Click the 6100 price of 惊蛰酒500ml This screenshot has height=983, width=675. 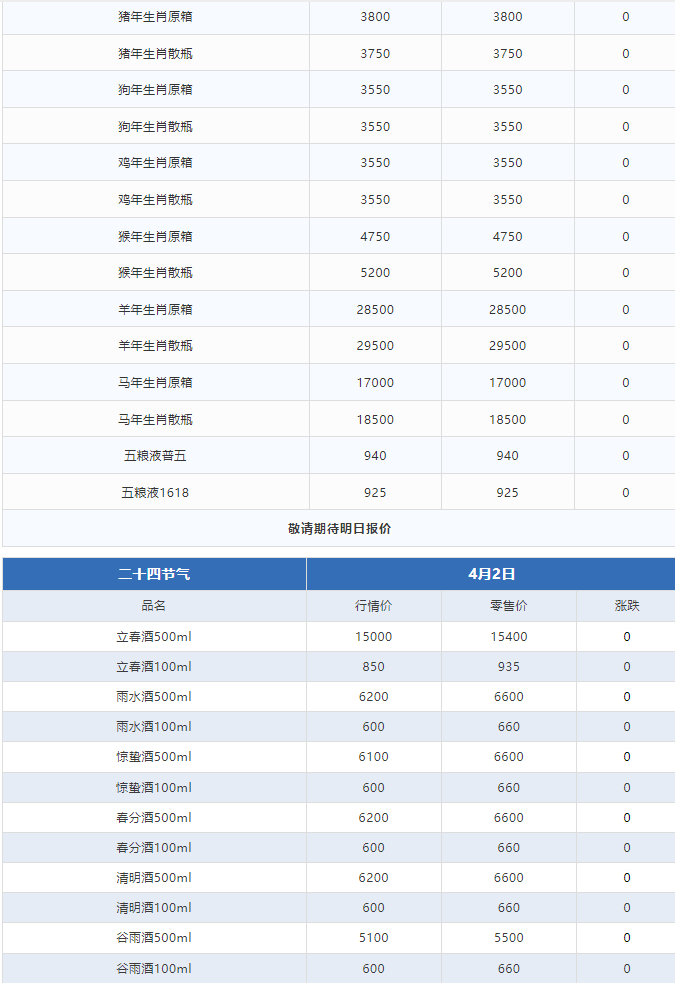[374, 757]
